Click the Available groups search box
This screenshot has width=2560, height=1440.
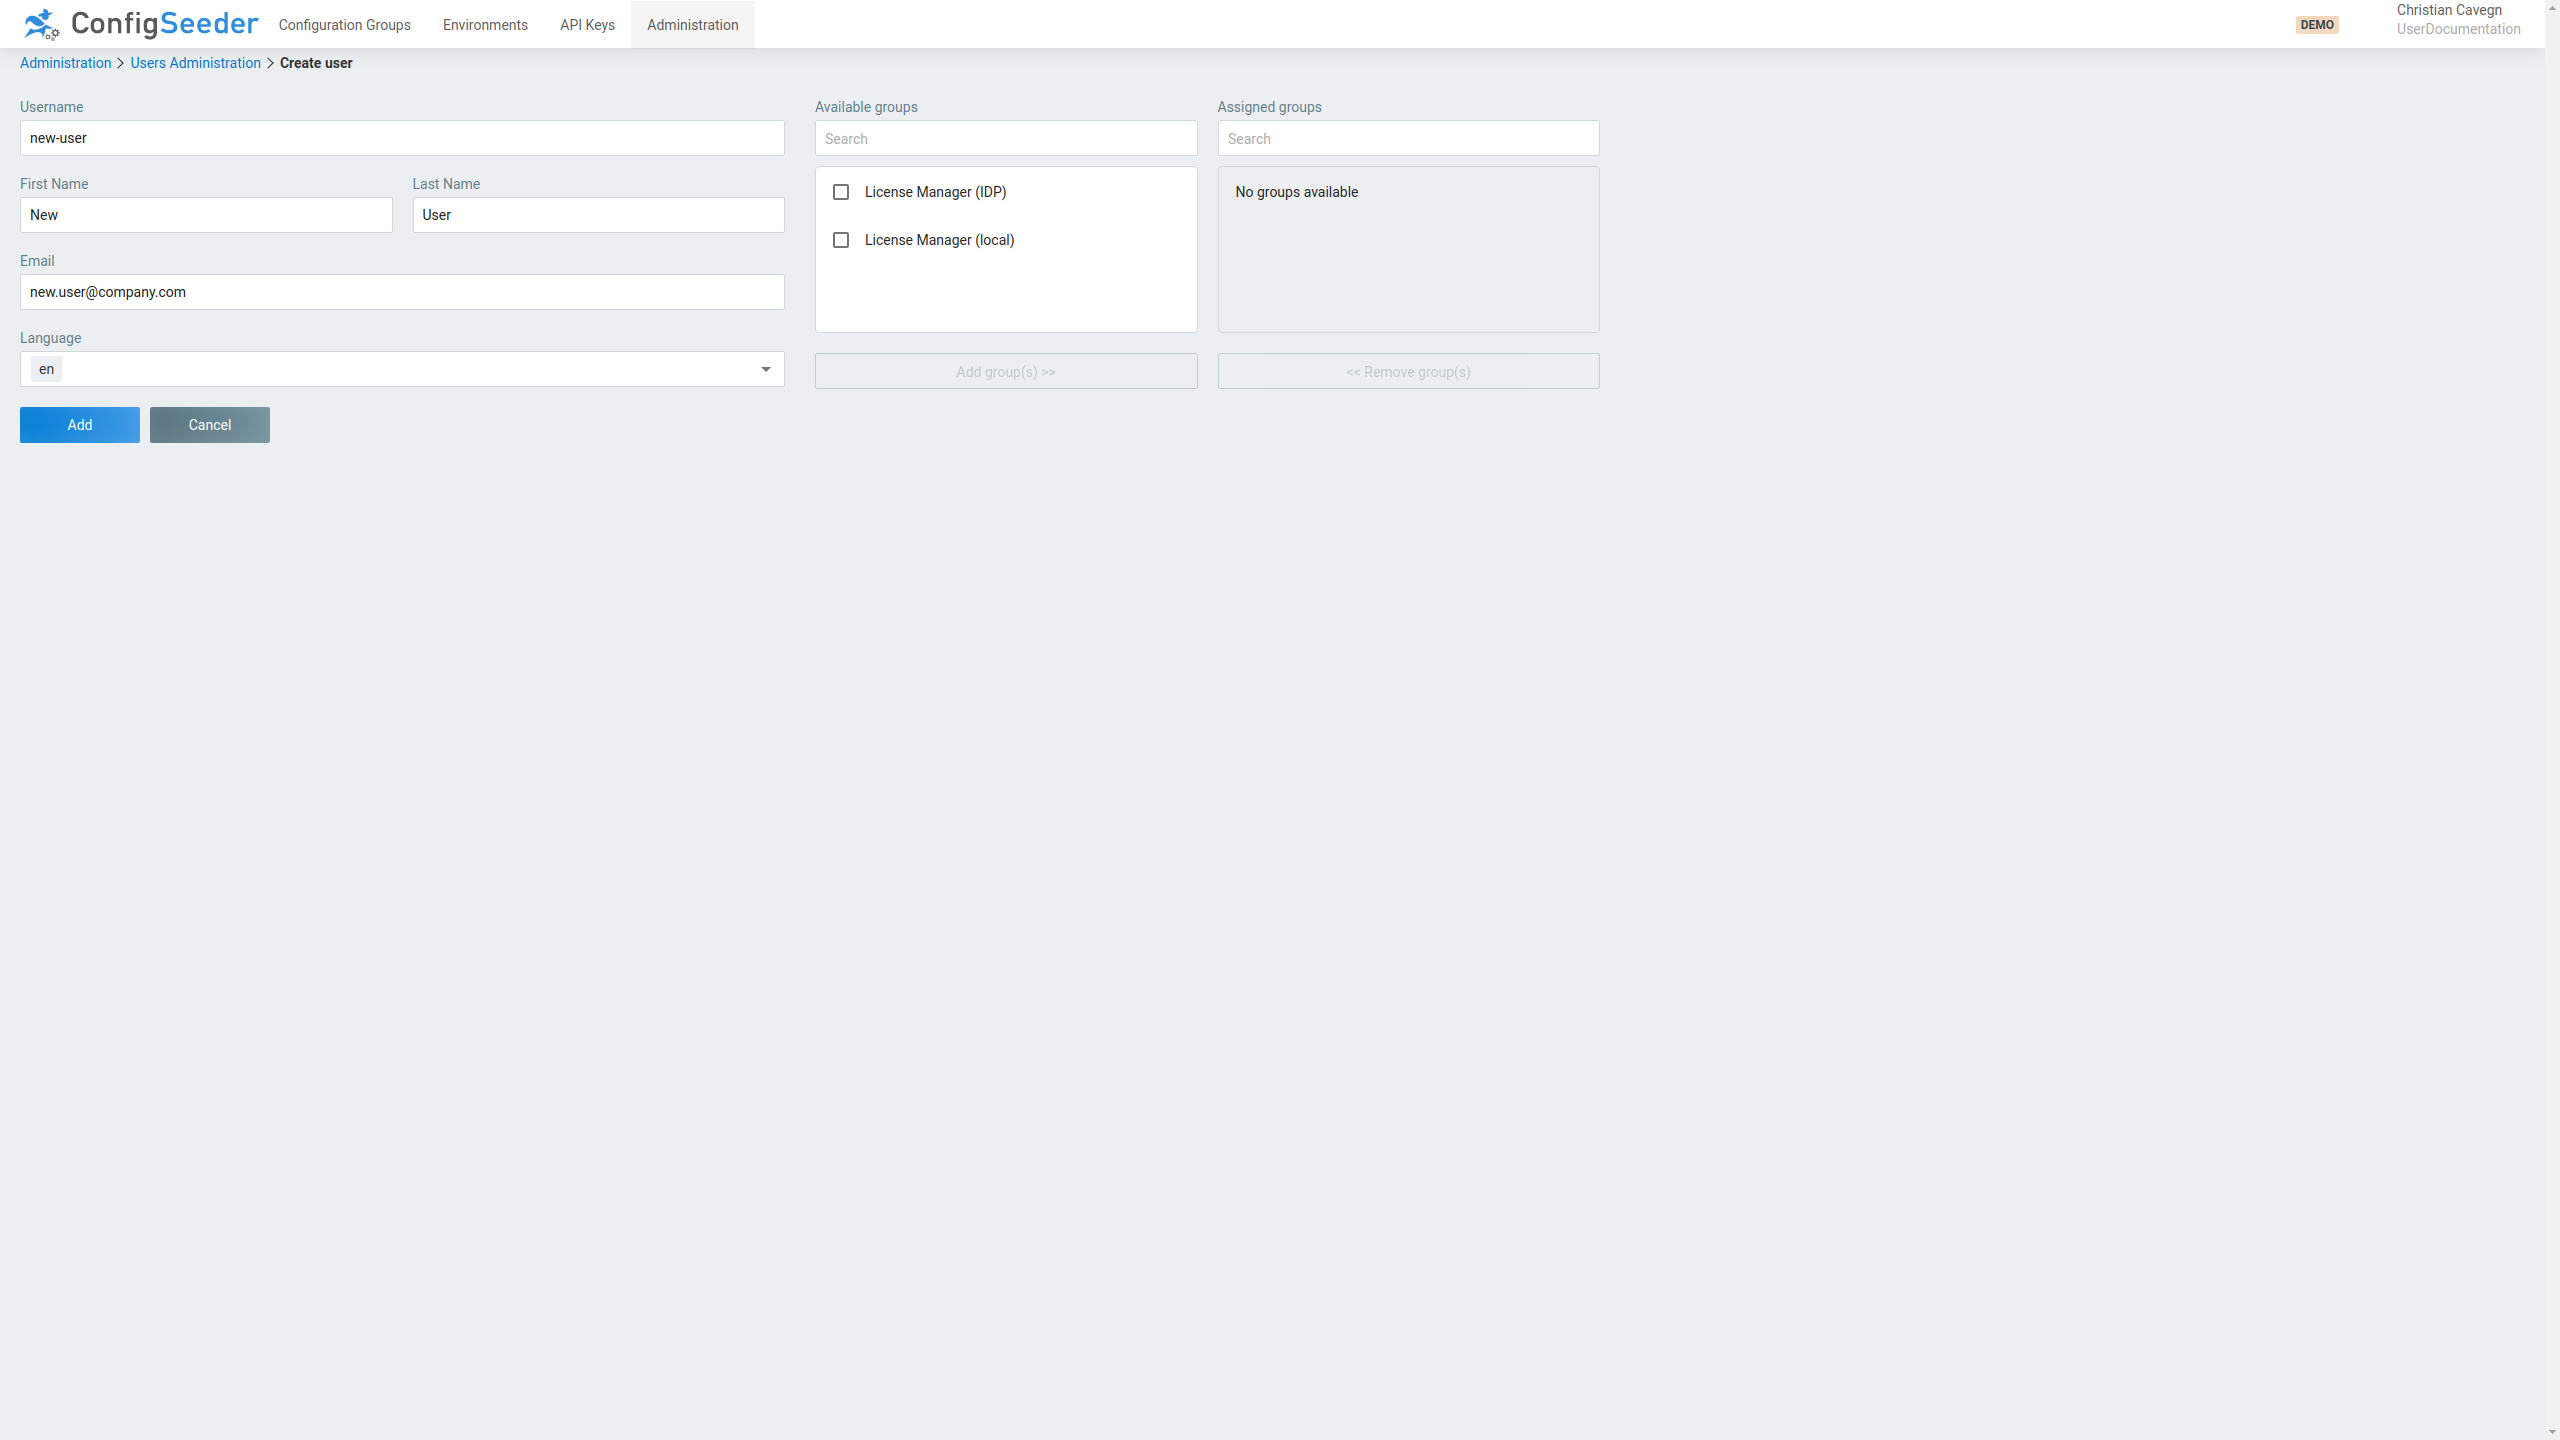pos(1005,138)
